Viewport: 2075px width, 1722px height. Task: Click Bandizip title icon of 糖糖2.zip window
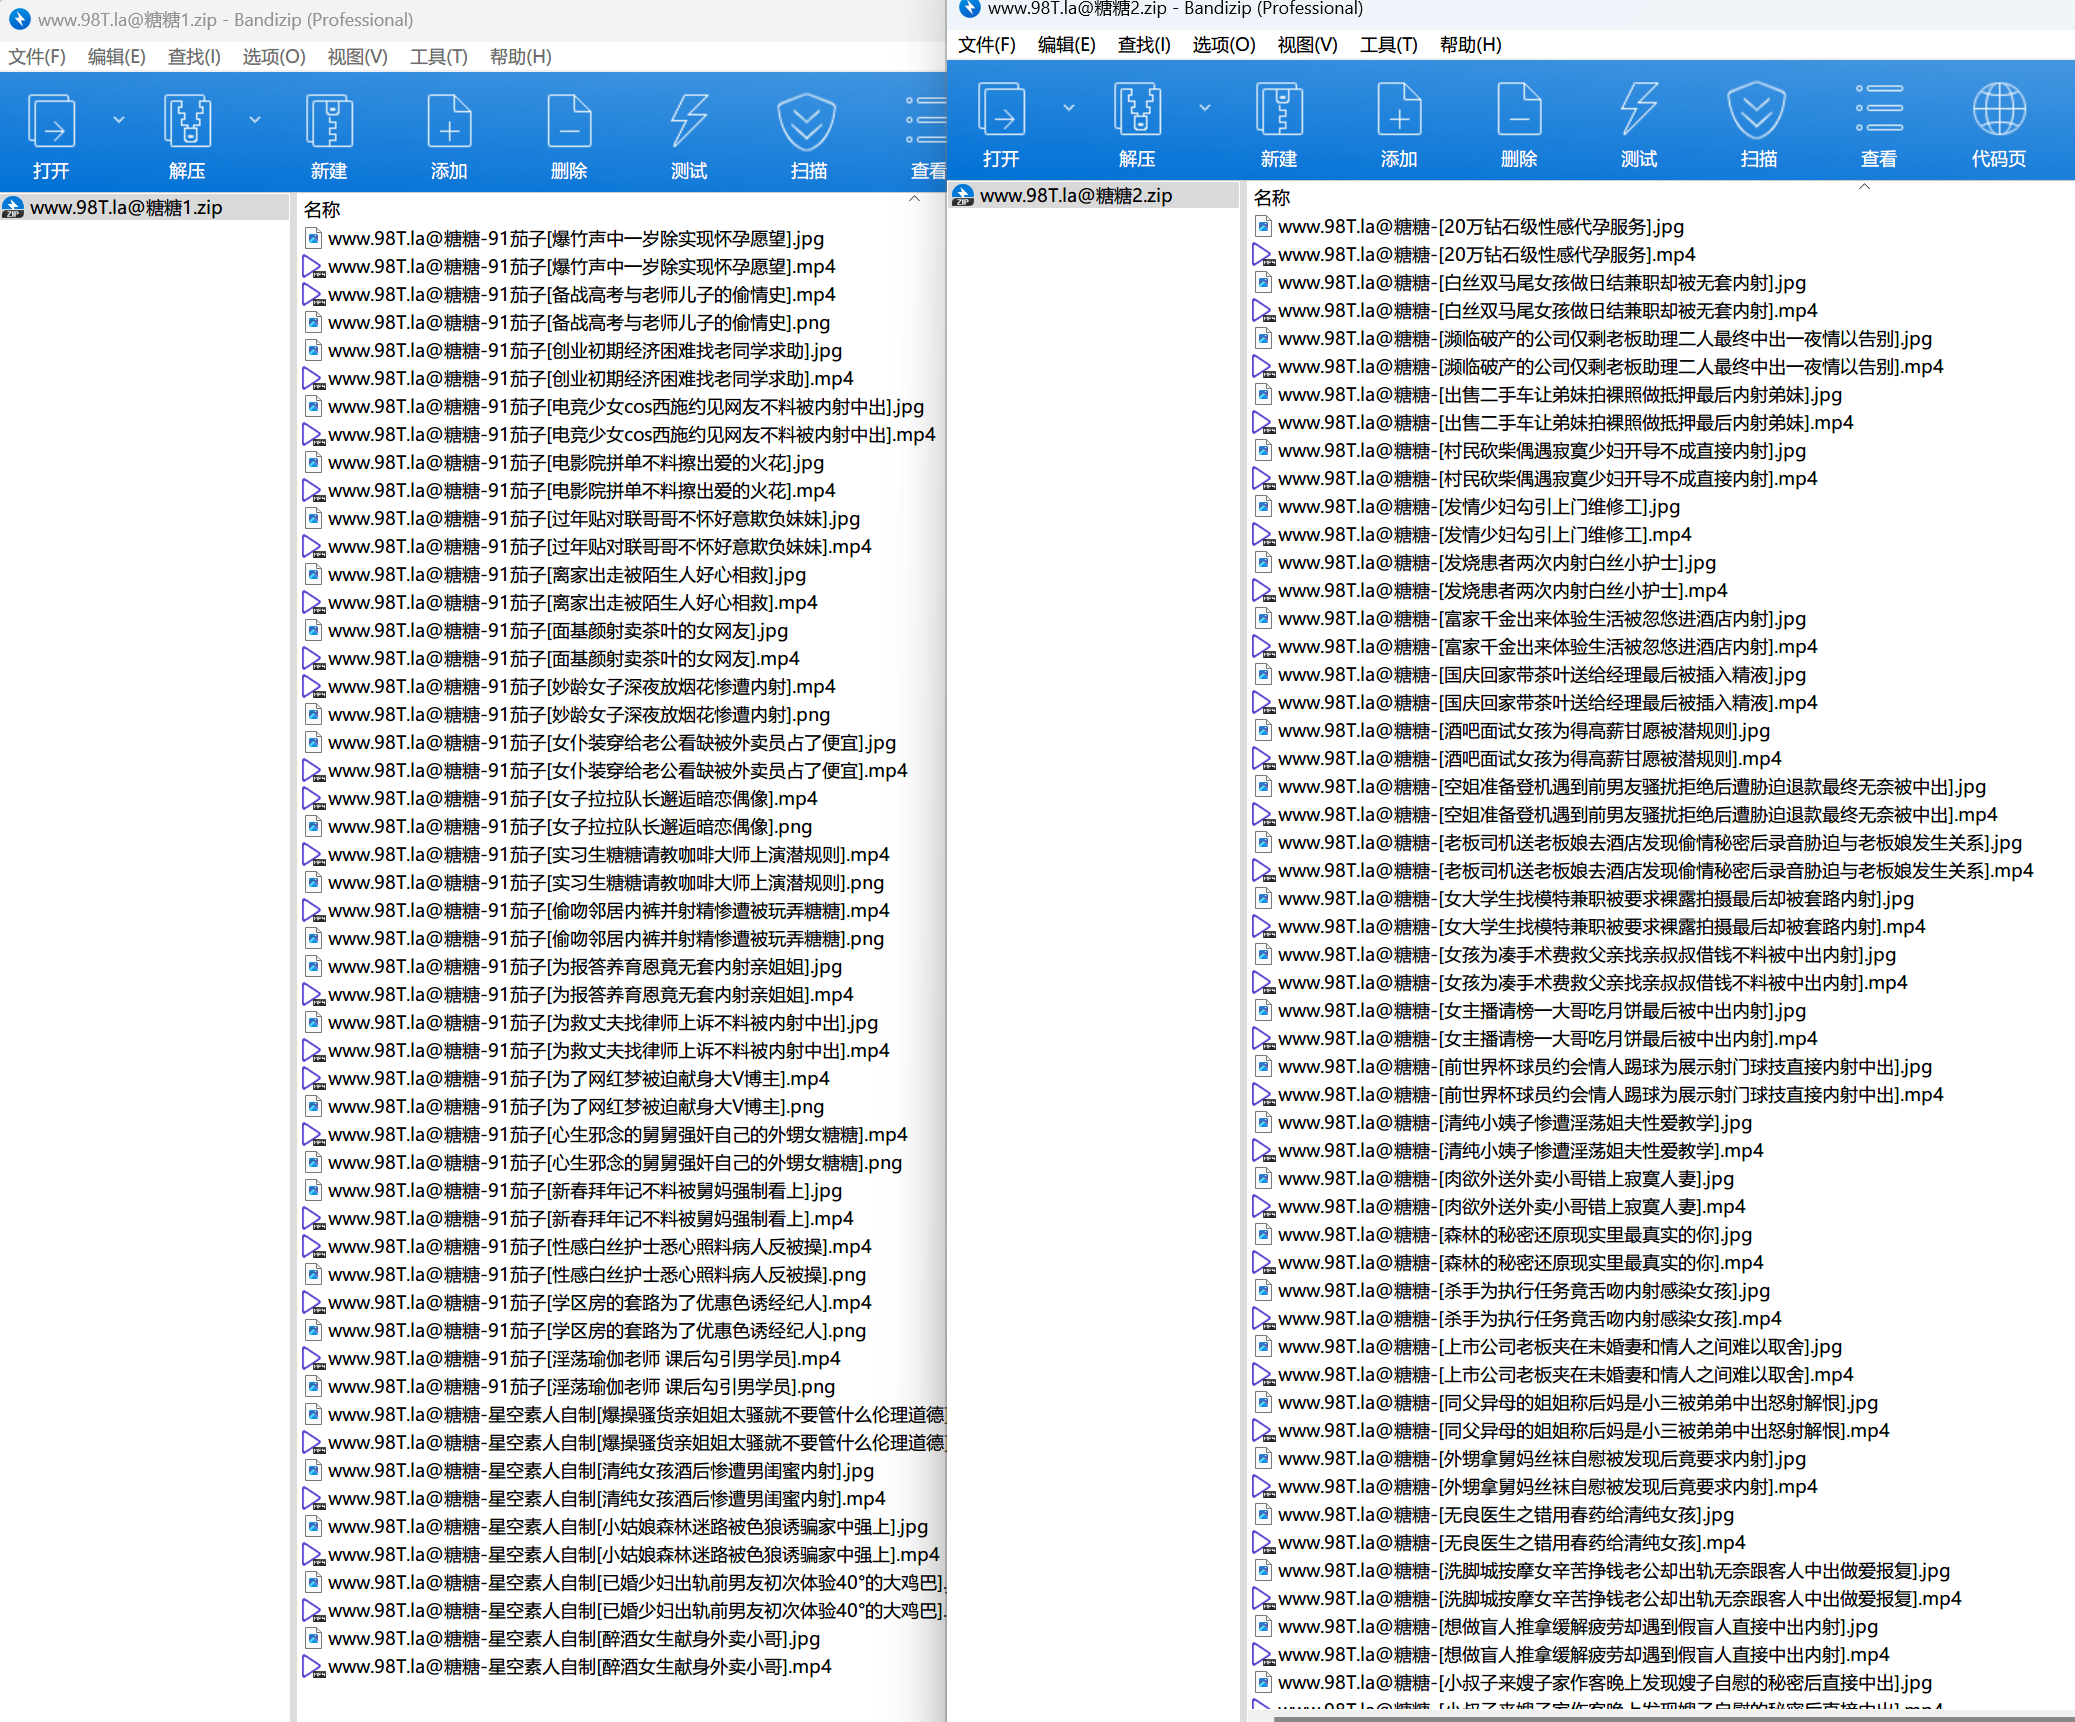(969, 8)
